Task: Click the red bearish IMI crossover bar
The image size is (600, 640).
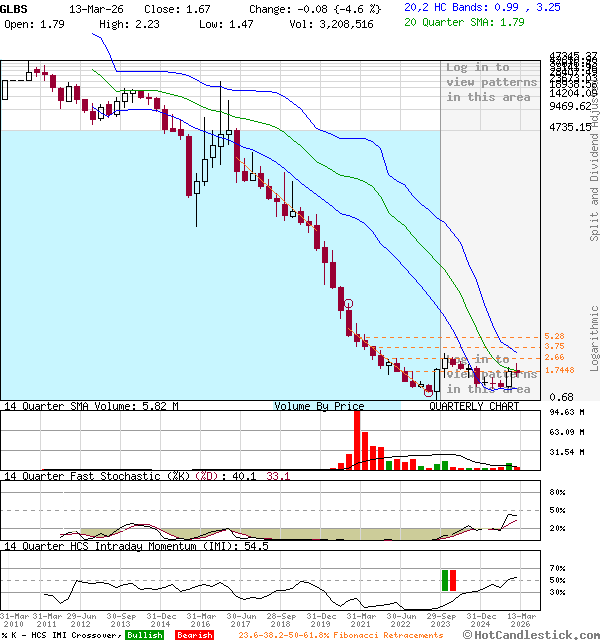Action: (453, 580)
